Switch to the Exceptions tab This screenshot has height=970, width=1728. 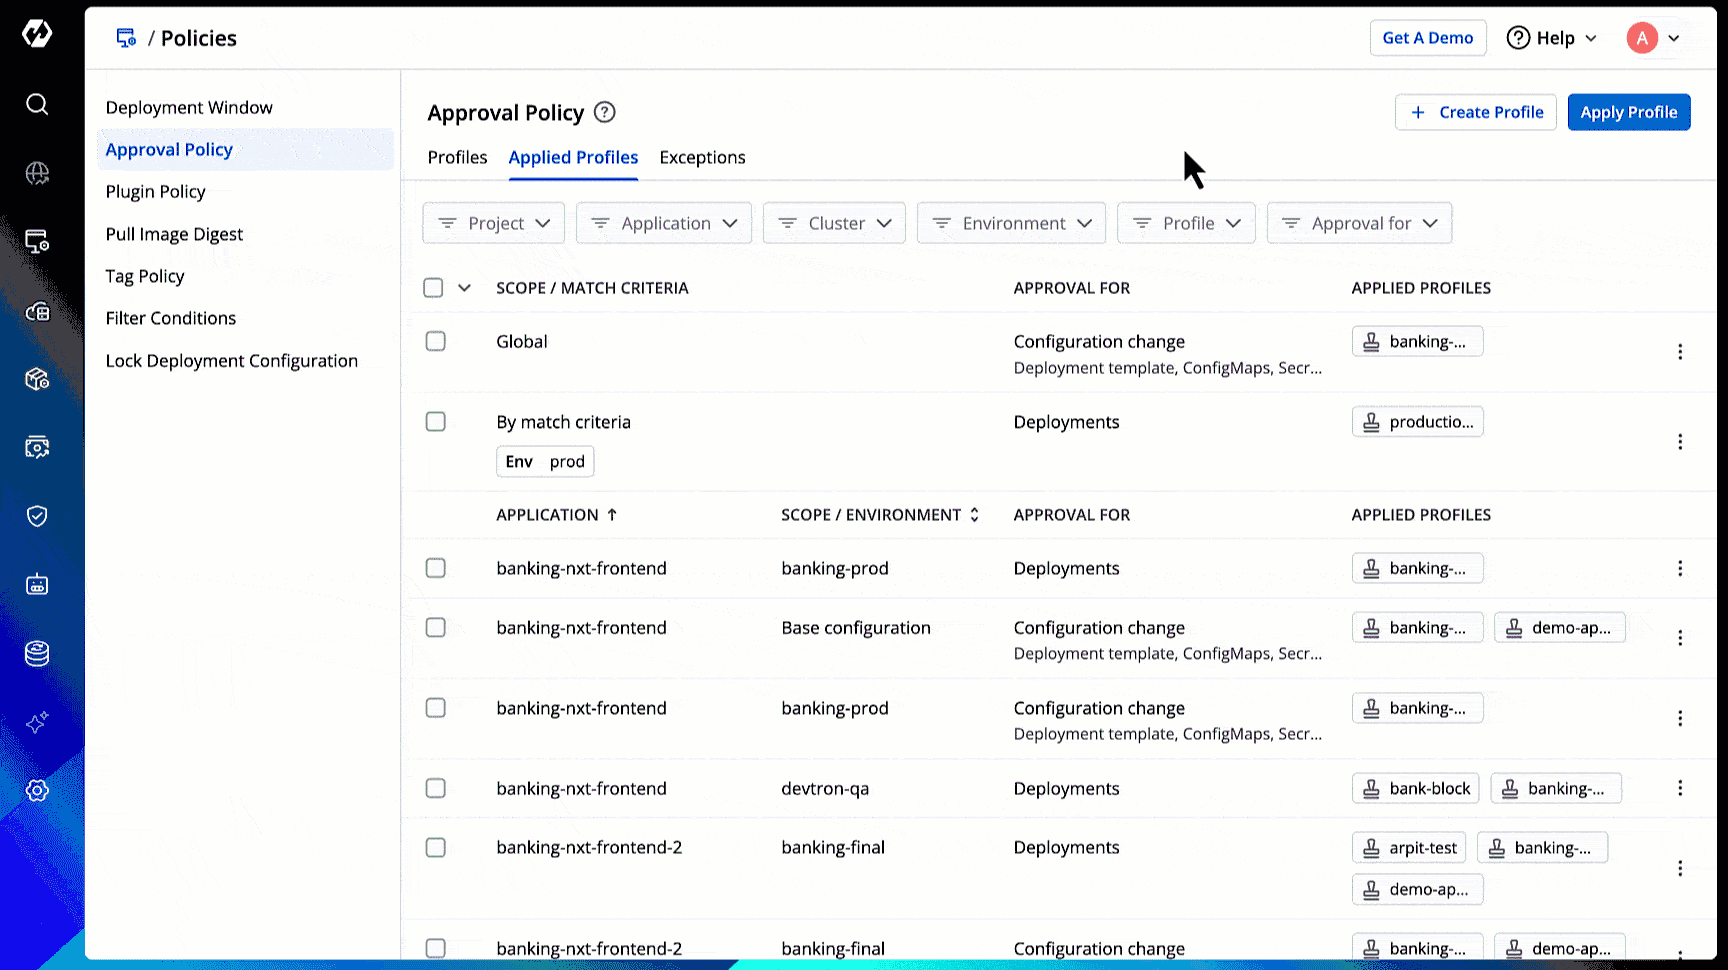702,157
